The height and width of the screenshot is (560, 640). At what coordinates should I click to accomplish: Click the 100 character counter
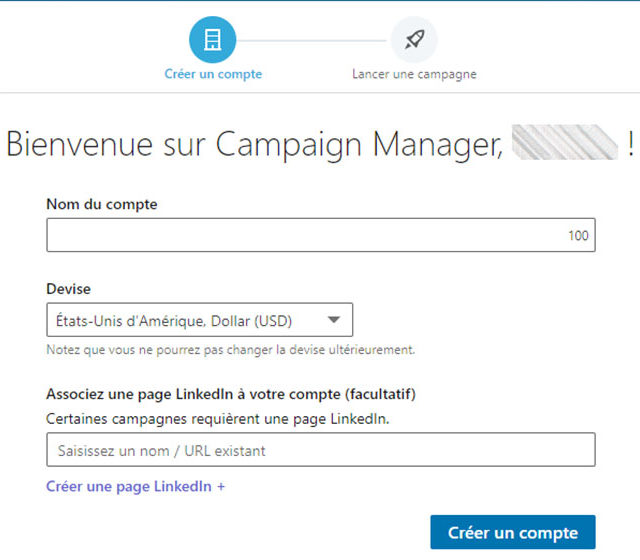[x=578, y=236]
